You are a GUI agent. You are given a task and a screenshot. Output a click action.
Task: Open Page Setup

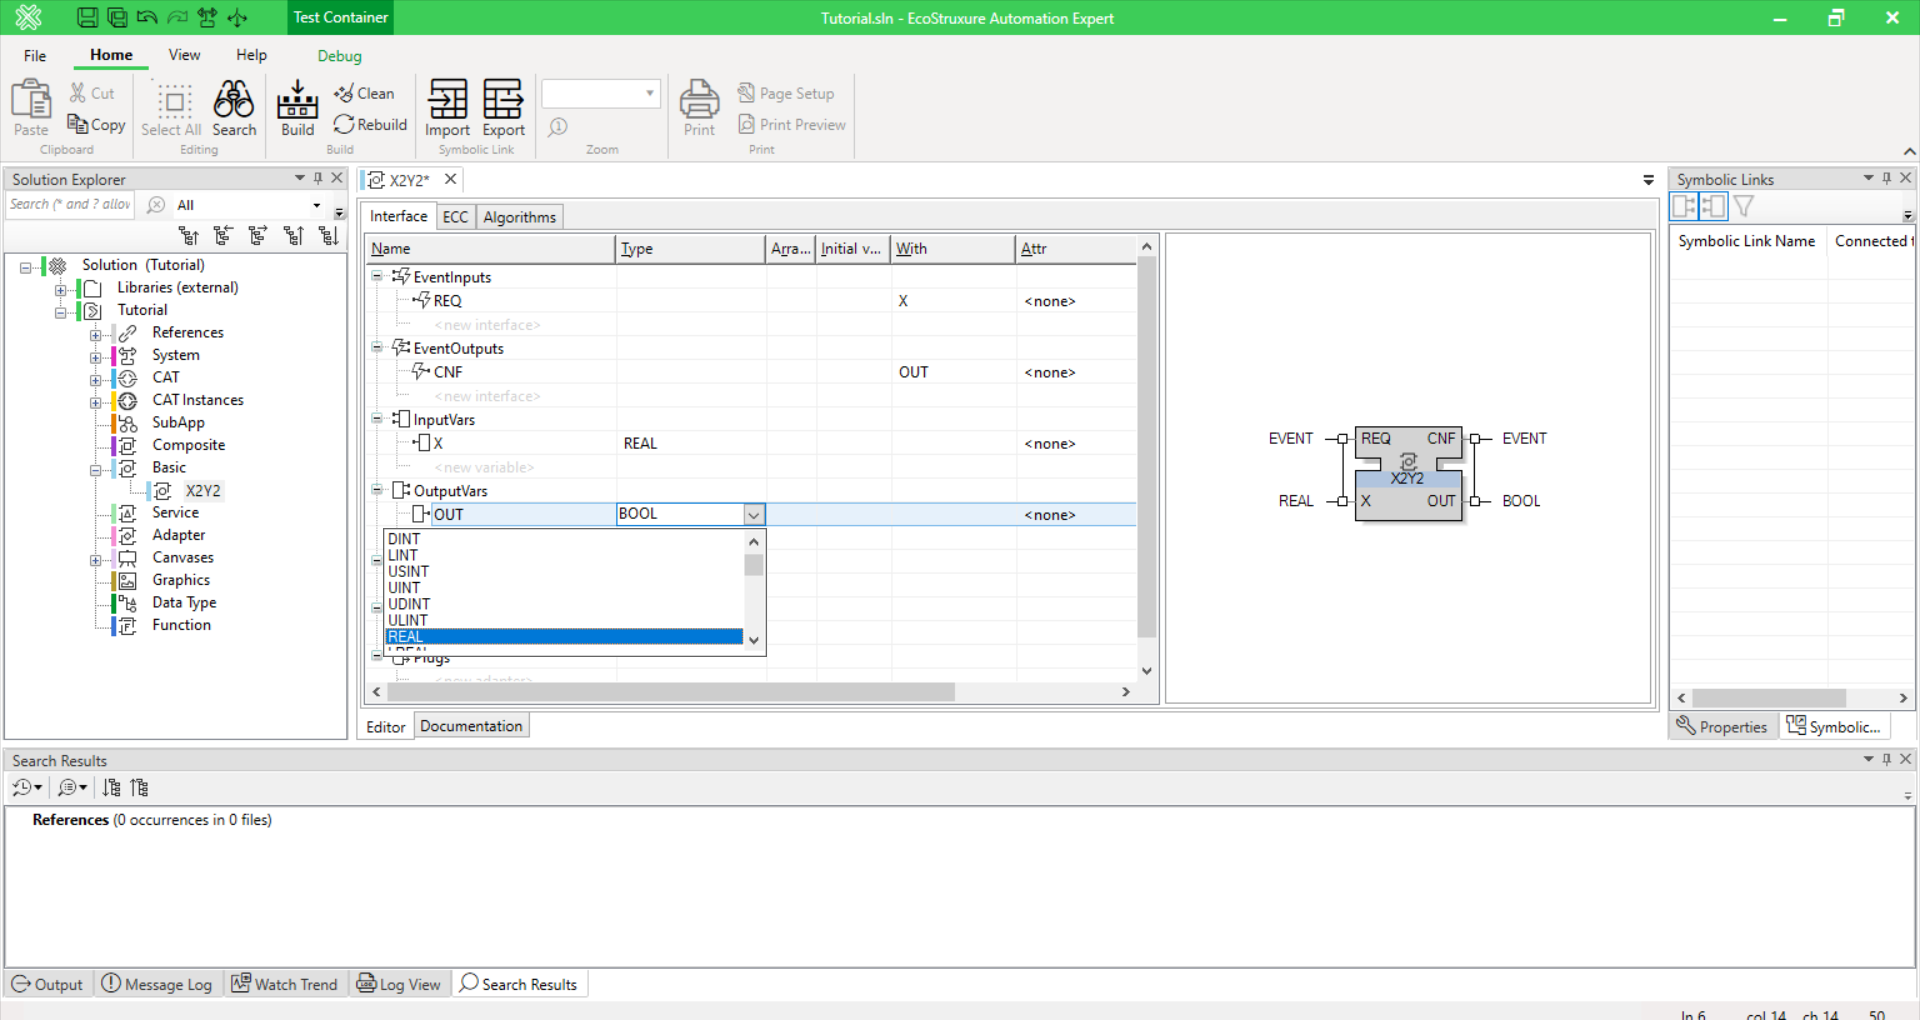click(786, 93)
